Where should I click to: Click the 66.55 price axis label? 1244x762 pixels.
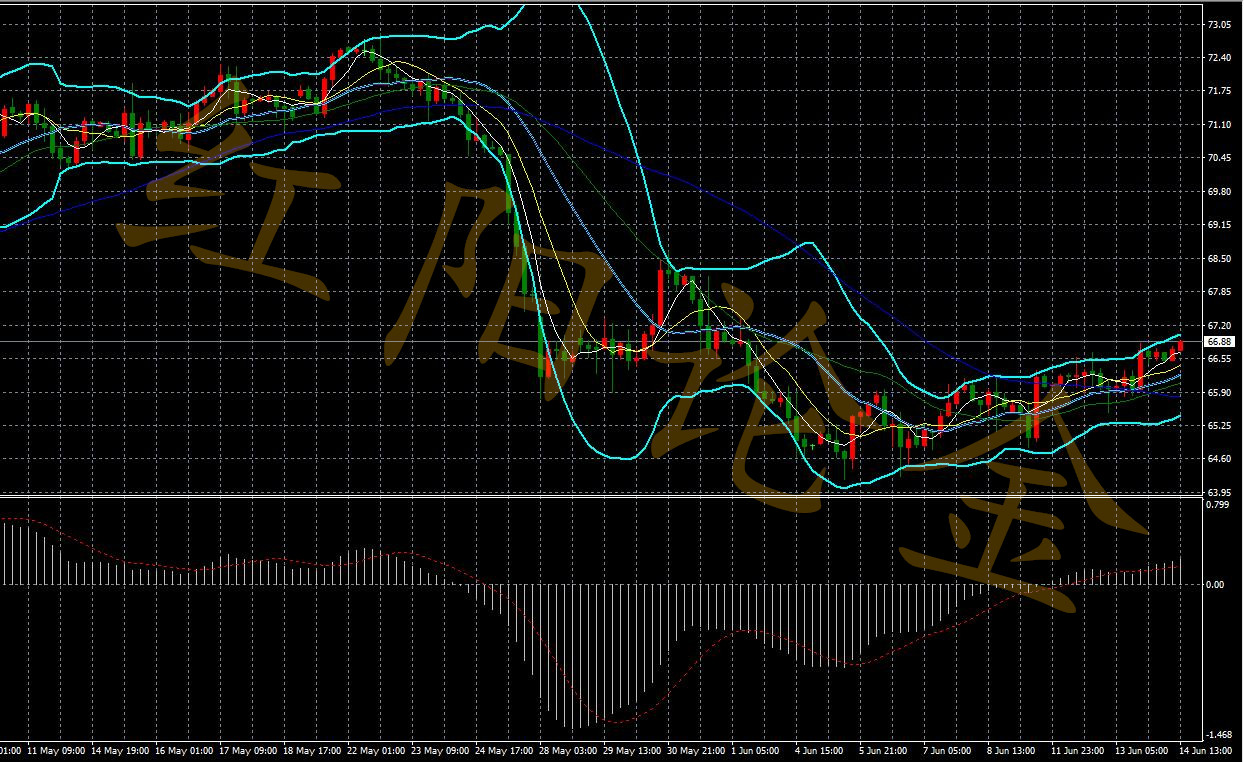coord(1220,359)
